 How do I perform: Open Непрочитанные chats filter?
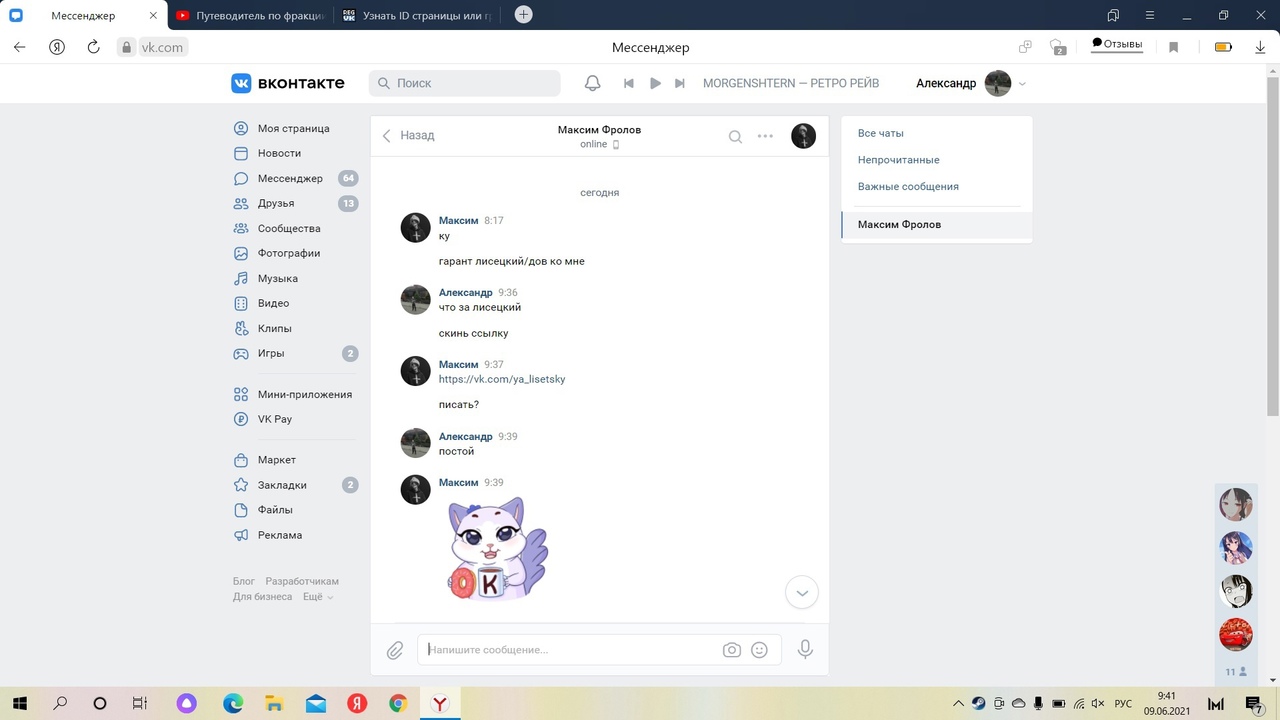(x=898, y=160)
